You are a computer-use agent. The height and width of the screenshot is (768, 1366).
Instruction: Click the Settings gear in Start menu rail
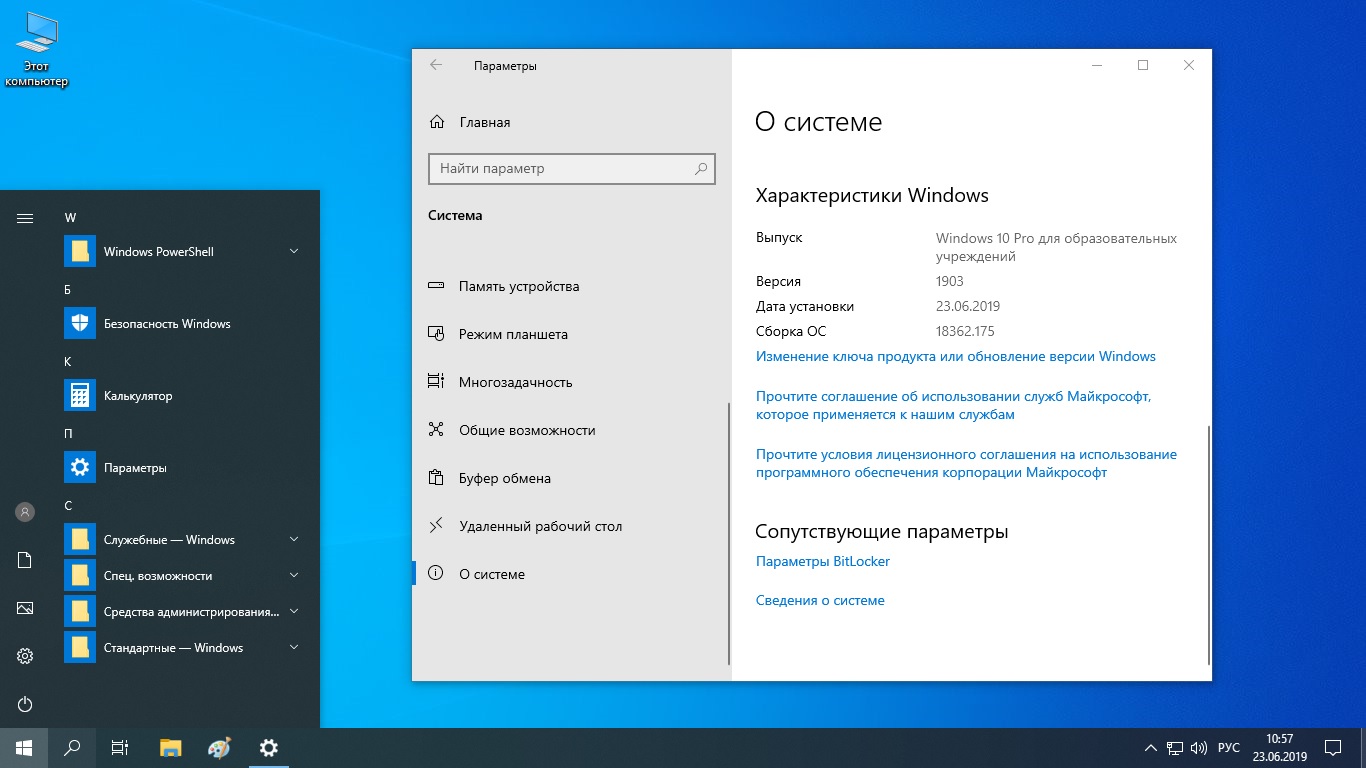[x=25, y=656]
